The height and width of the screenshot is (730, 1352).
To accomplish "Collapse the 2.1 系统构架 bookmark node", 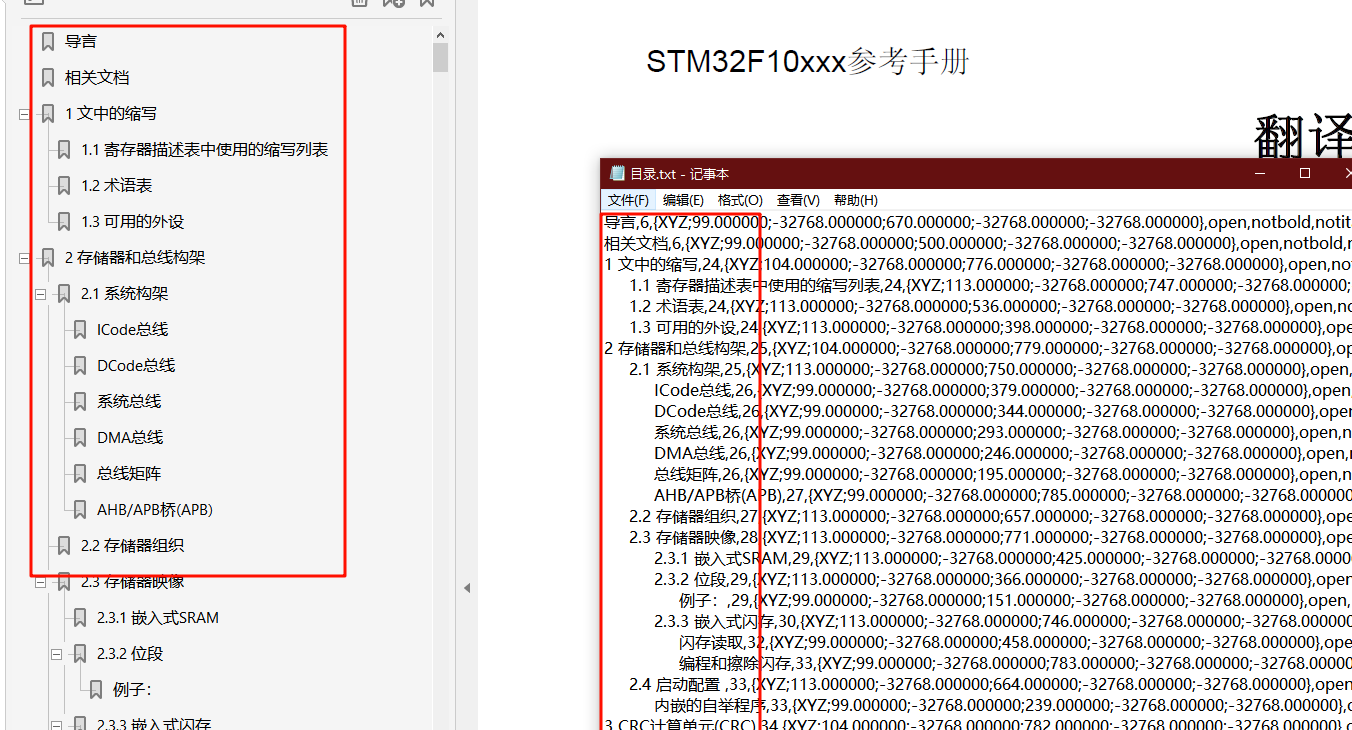I will (x=41, y=294).
